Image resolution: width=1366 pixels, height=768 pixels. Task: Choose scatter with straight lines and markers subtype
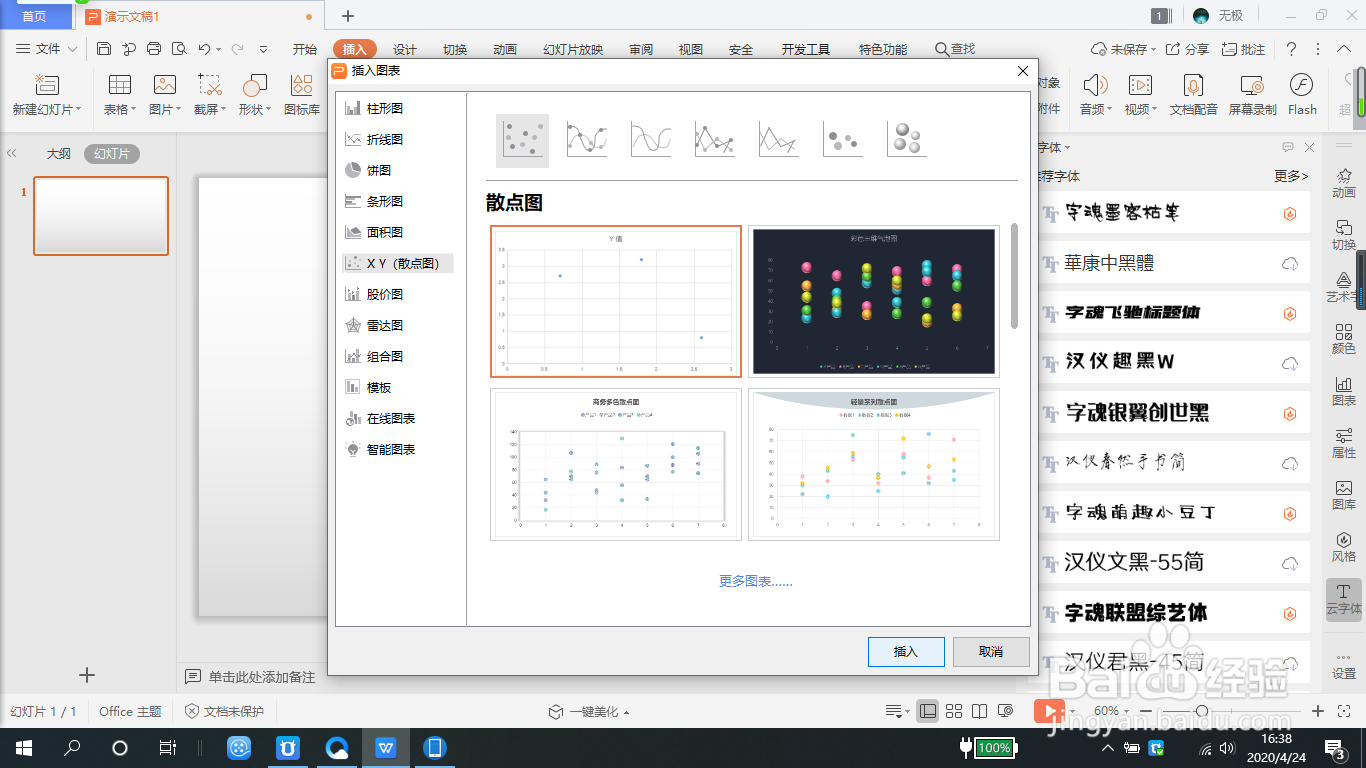coord(714,140)
